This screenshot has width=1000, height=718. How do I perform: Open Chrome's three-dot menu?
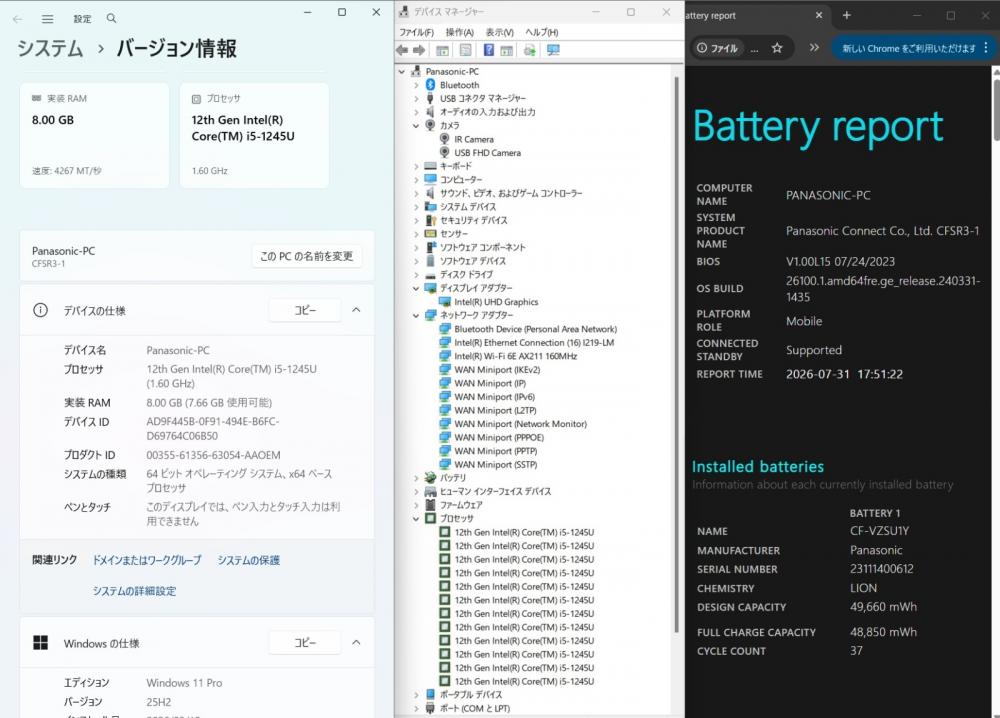[x=986, y=48]
